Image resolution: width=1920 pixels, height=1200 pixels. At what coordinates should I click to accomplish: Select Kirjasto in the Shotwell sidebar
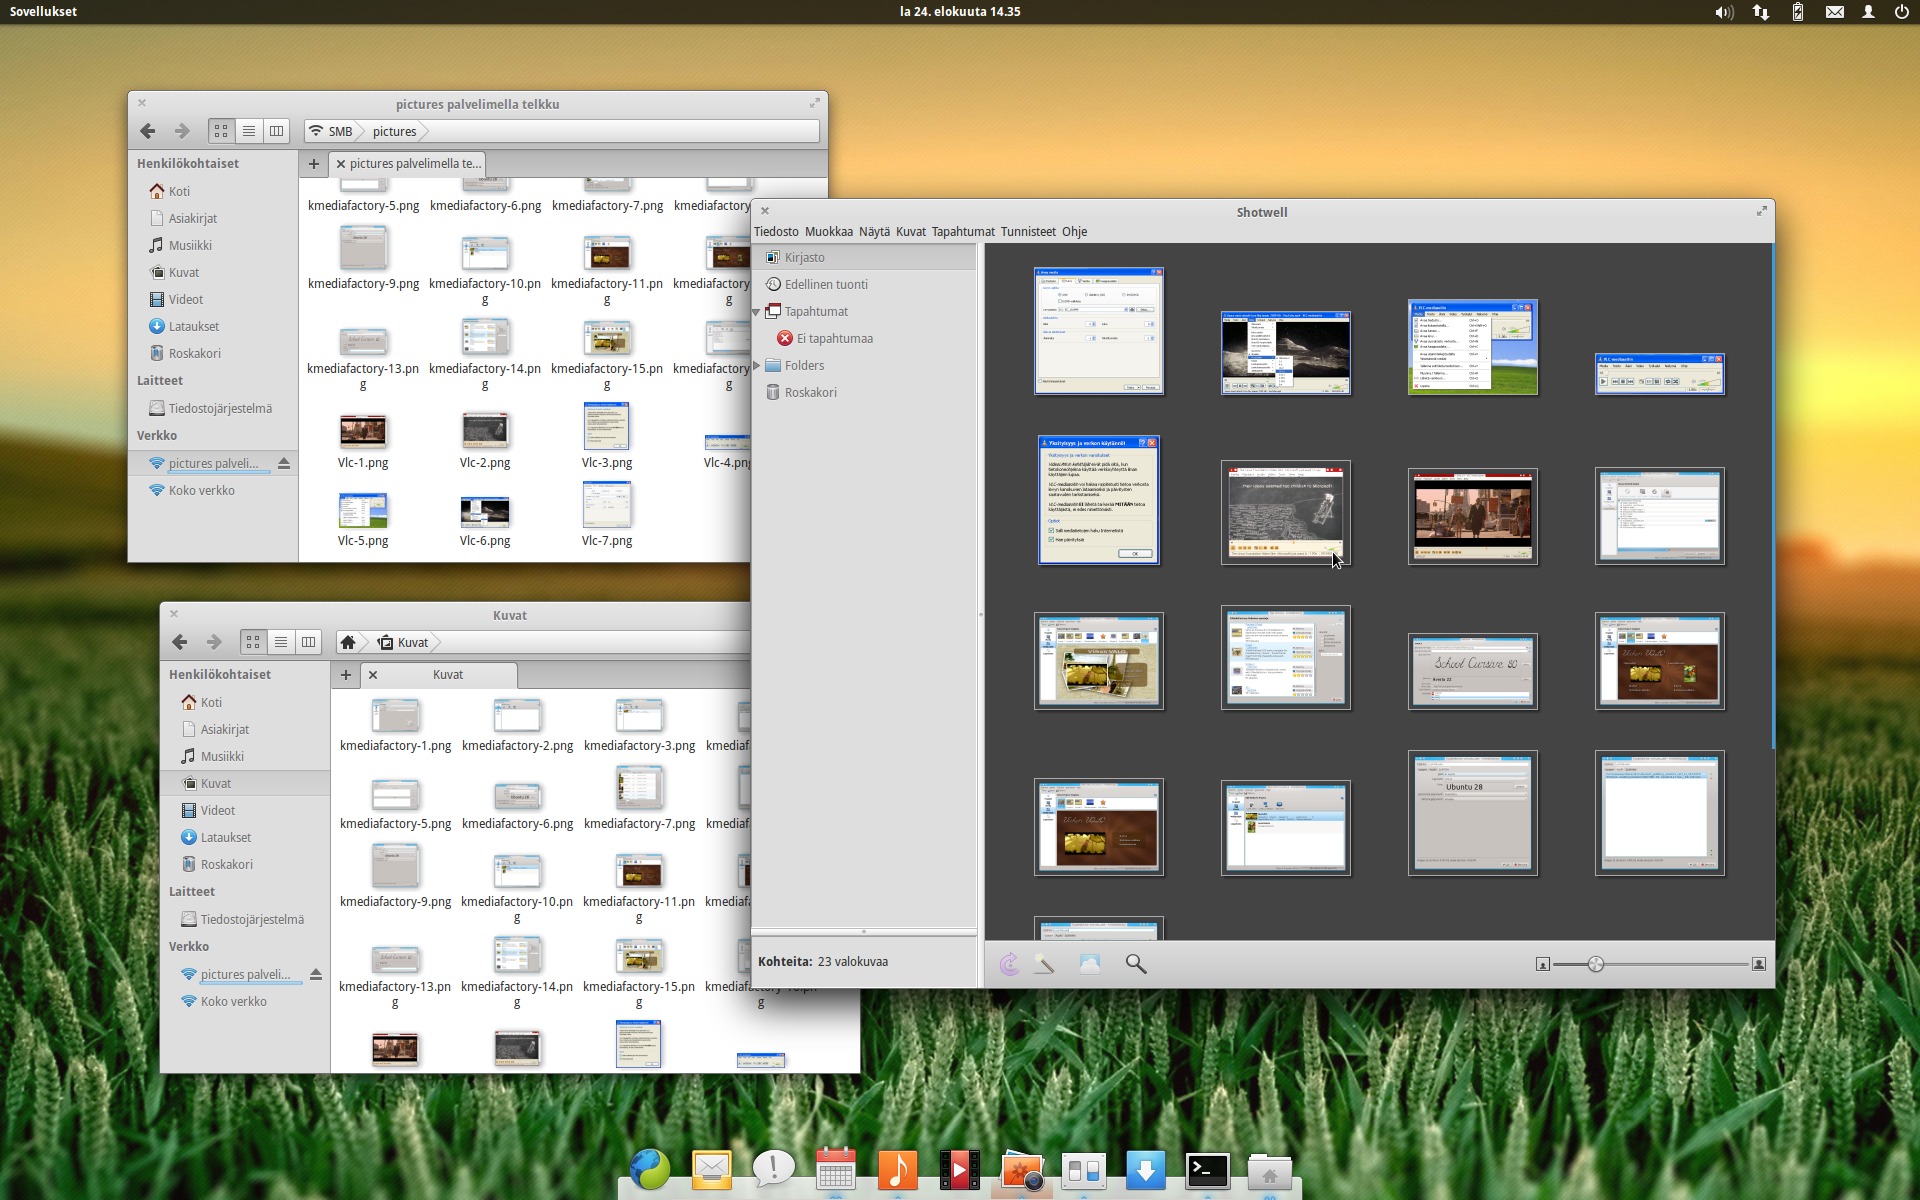coord(865,257)
